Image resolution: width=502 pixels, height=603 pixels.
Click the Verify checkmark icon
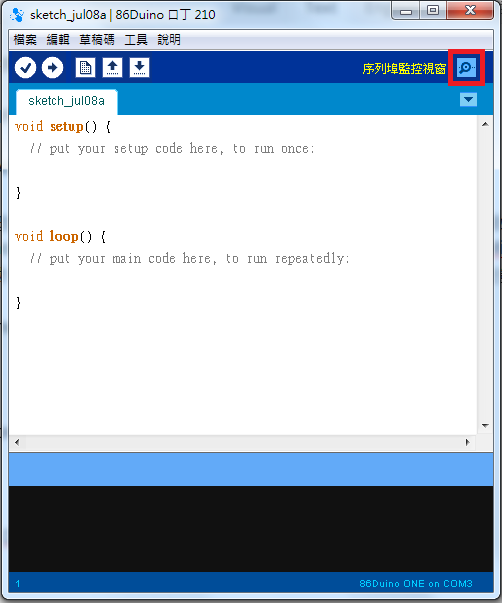[25, 68]
